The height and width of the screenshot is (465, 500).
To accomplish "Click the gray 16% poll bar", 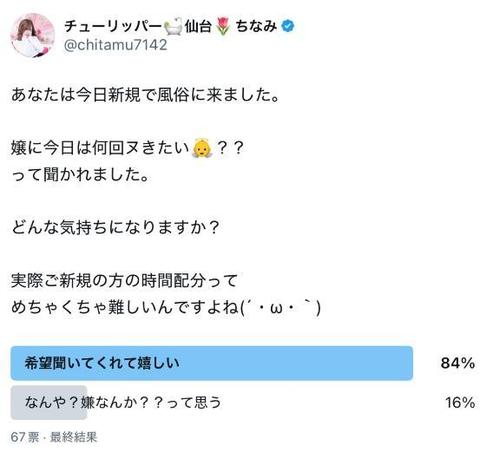I will point(49,402).
